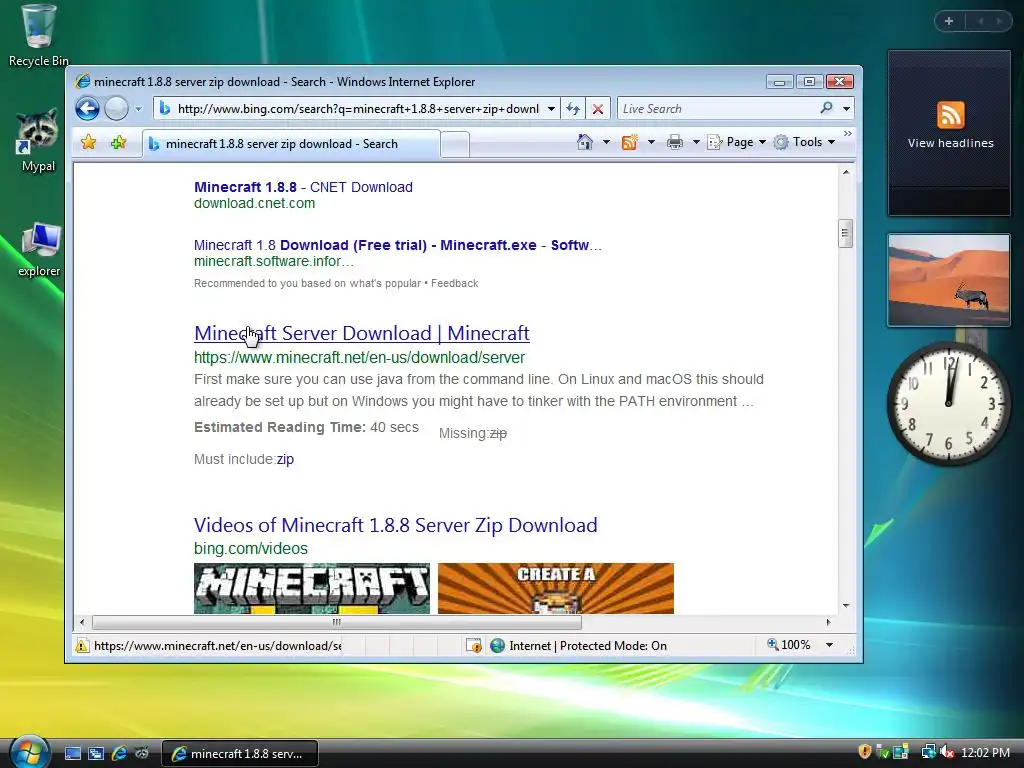
Task: Open a blank new tab
Action: 455,144
